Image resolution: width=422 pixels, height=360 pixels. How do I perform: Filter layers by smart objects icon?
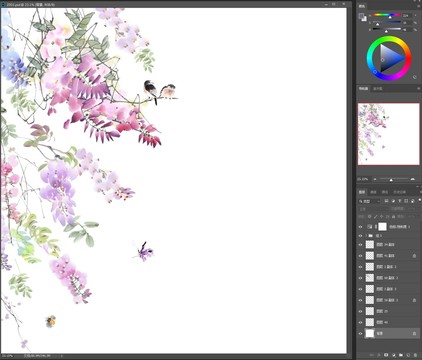click(x=413, y=201)
